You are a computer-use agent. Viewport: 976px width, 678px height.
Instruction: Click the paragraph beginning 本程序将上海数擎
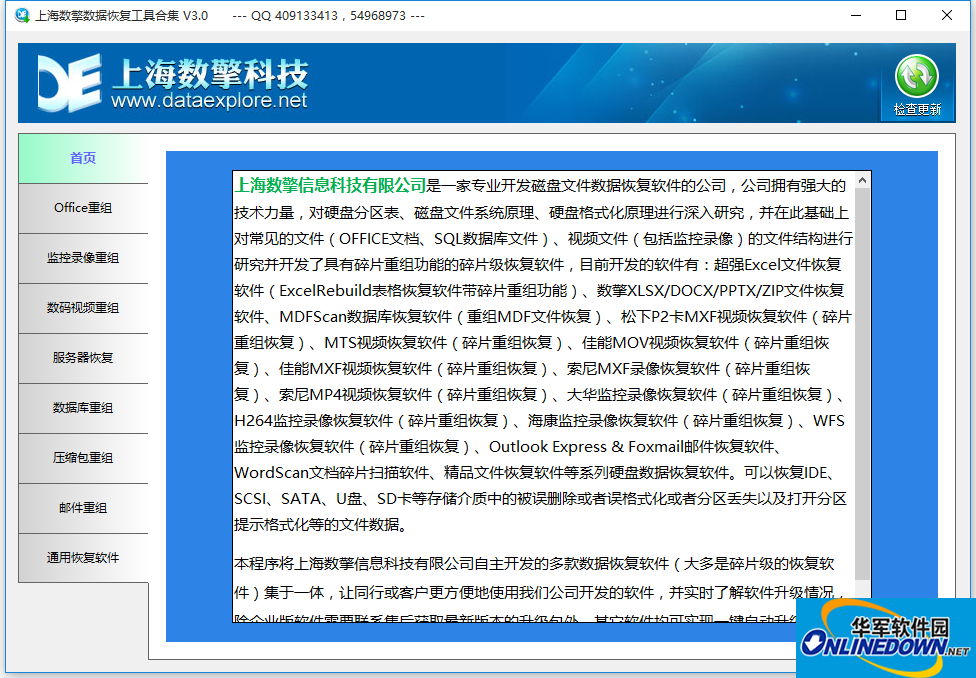tap(540, 591)
